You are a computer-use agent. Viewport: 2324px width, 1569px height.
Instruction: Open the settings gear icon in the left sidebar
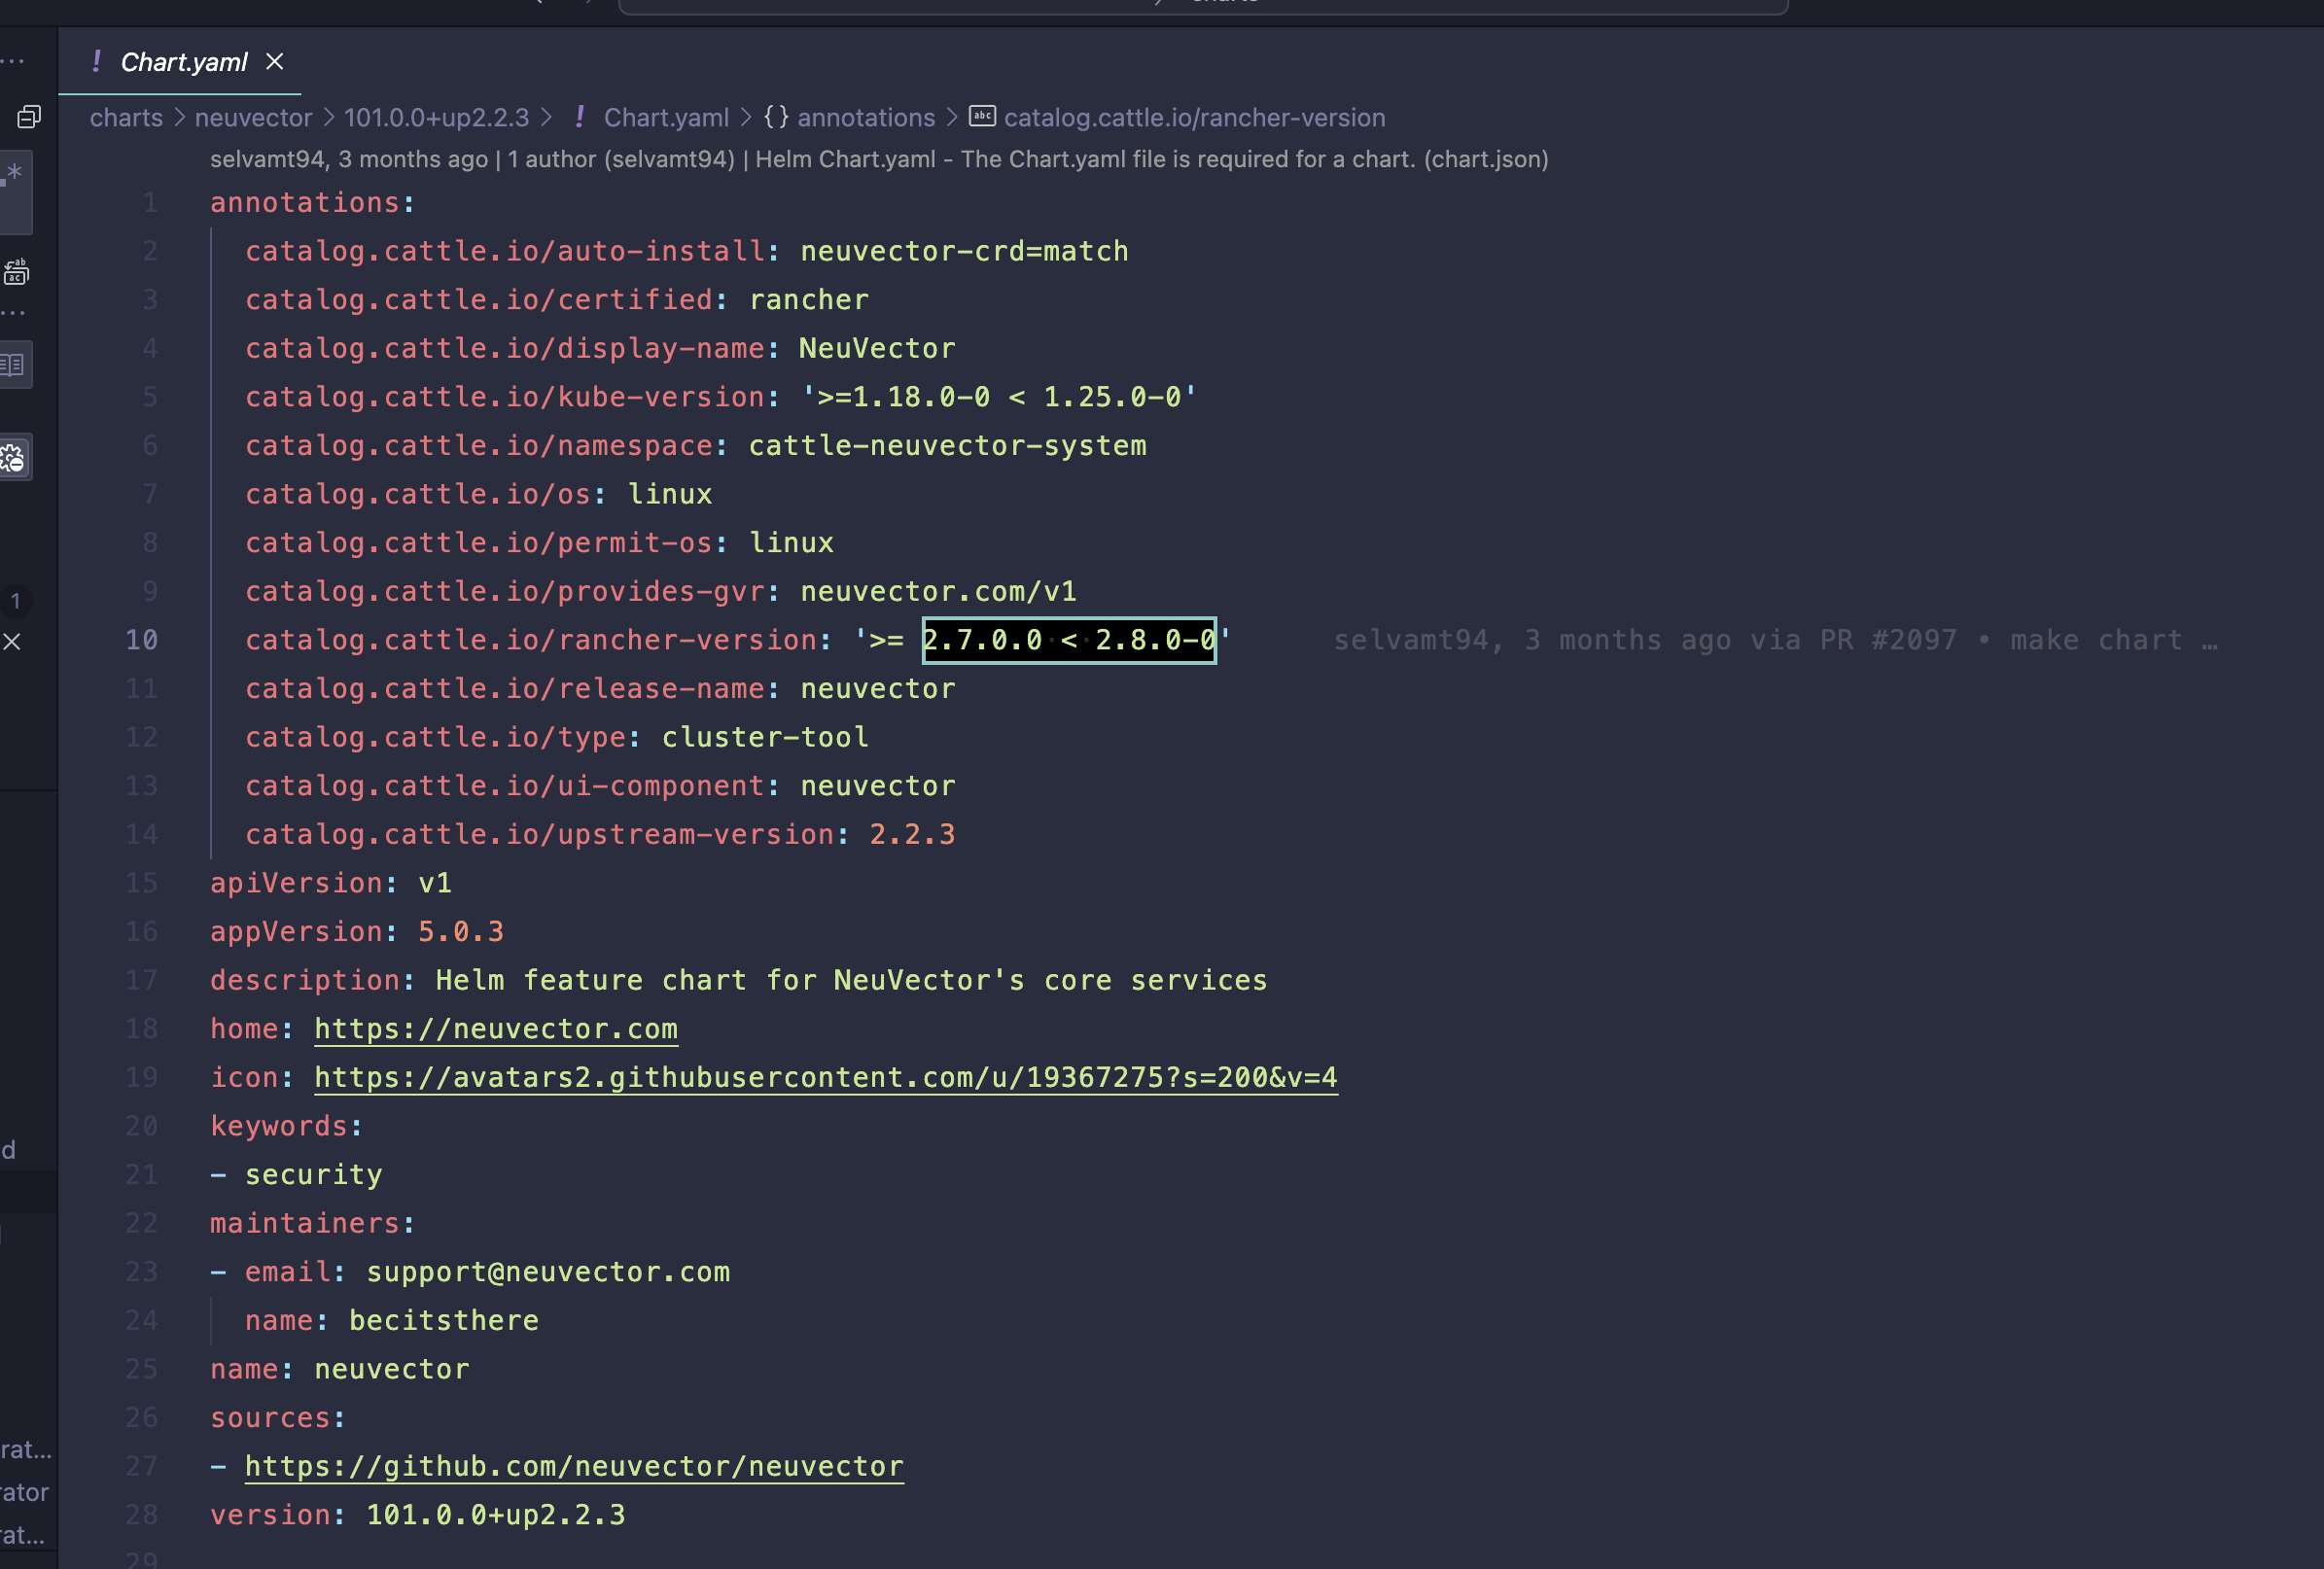tap(14, 457)
